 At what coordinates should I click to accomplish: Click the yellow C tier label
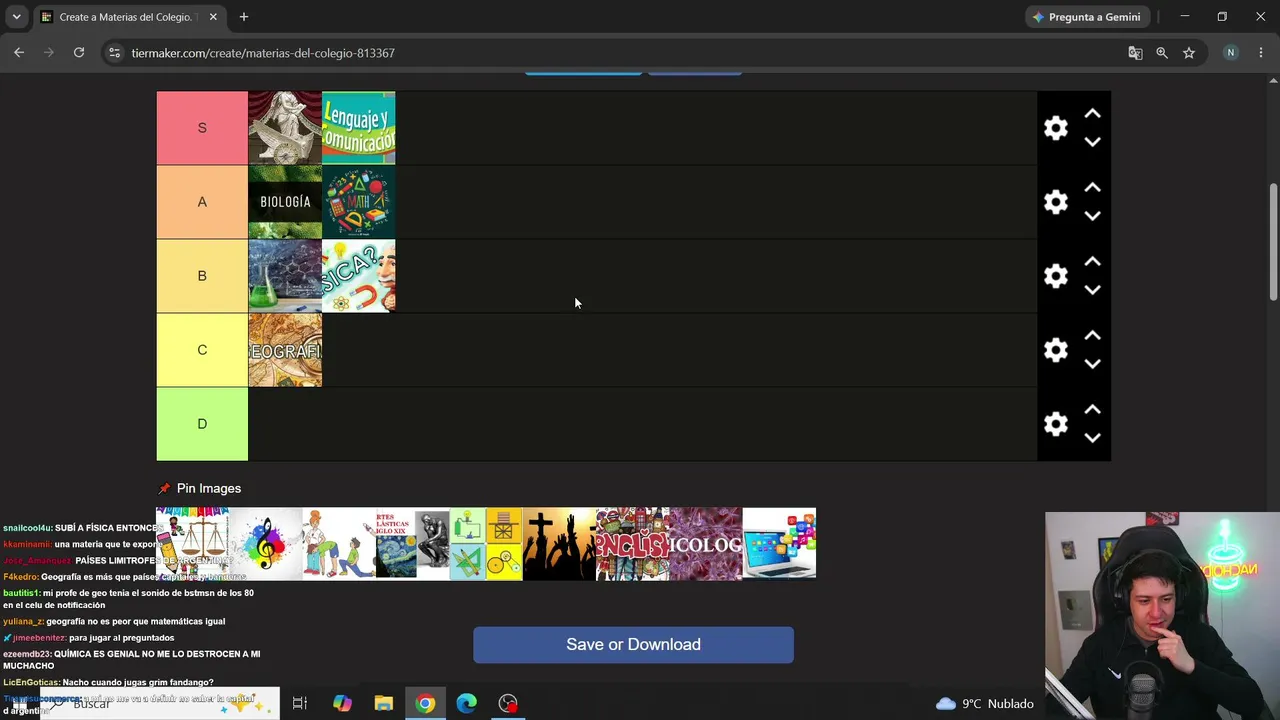[202, 350]
